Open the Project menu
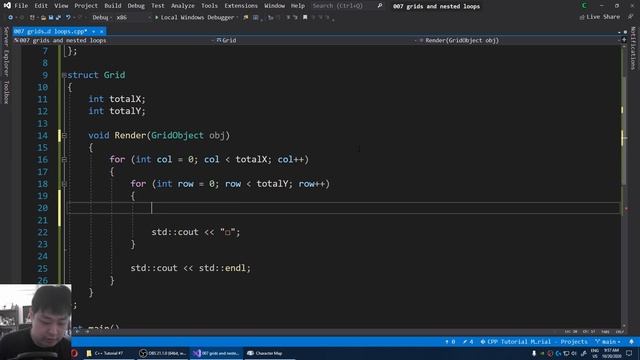The width and height of the screenshot is (640, 360). tap(86, 6)
